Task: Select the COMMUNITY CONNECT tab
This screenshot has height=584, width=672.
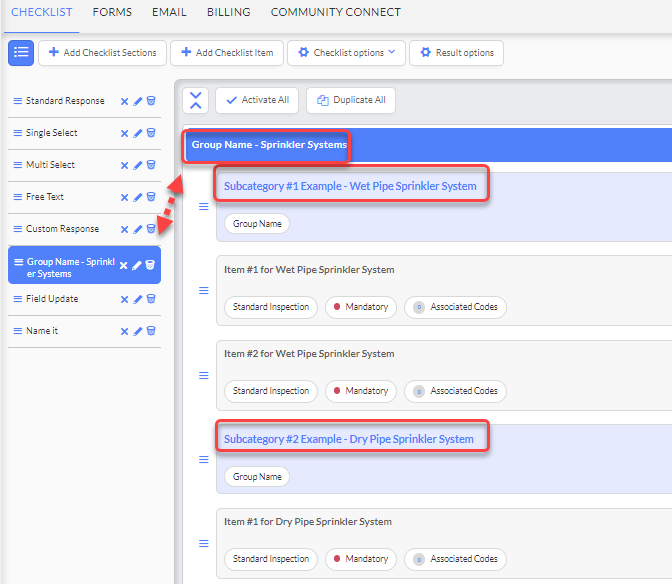Action: tap(336, 12)
